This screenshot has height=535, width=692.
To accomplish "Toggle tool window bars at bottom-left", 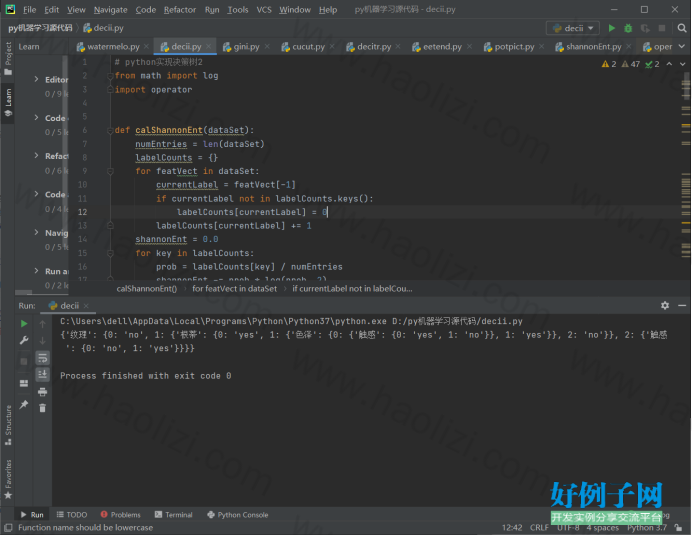I will point(8,527).
